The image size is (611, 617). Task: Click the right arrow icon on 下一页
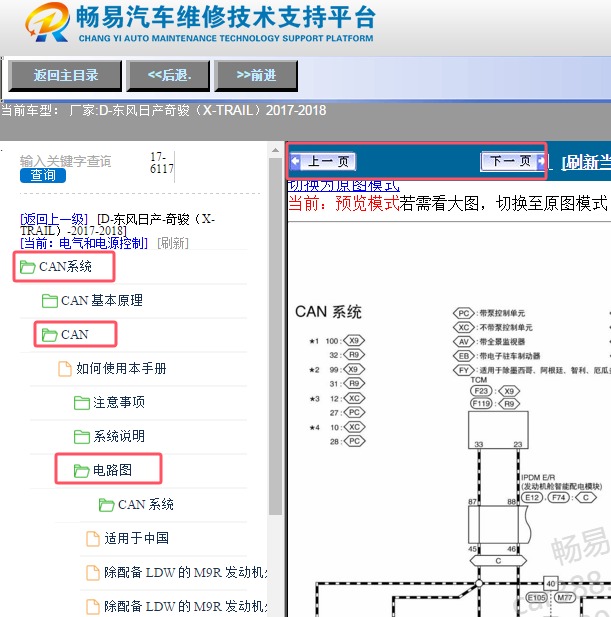click(x=541, y=161)
